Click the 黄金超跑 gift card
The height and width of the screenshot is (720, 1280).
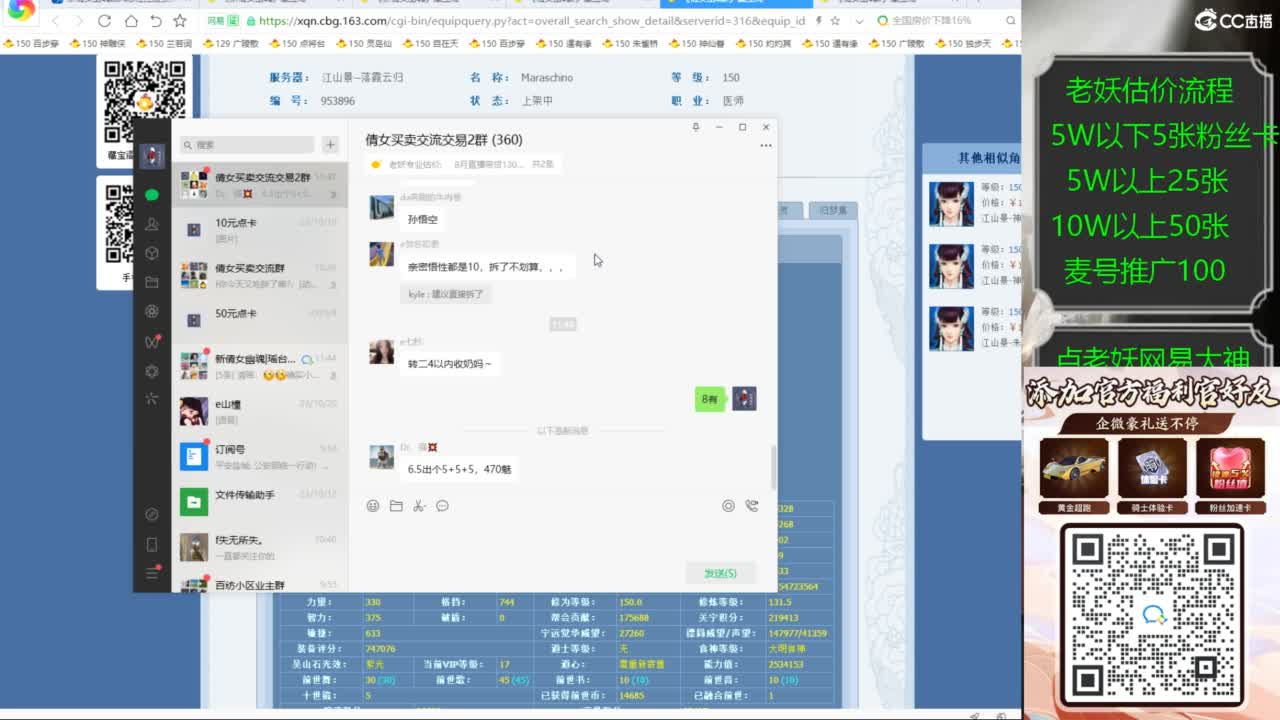(1074, 476)
